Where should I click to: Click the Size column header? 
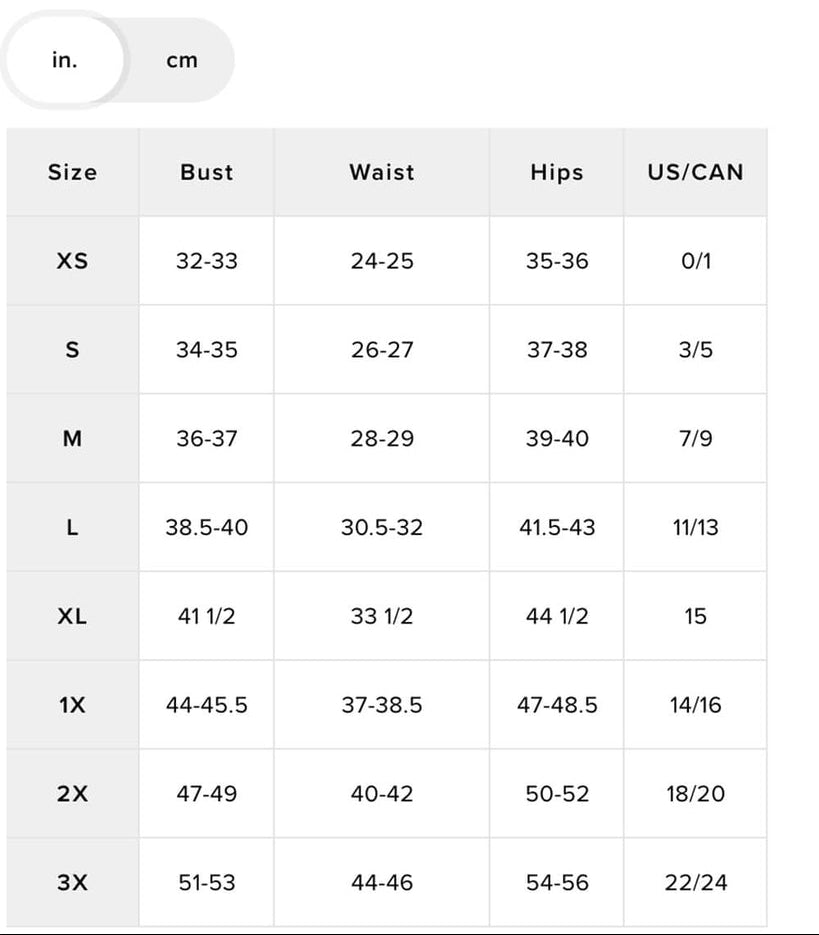[71, 172]
